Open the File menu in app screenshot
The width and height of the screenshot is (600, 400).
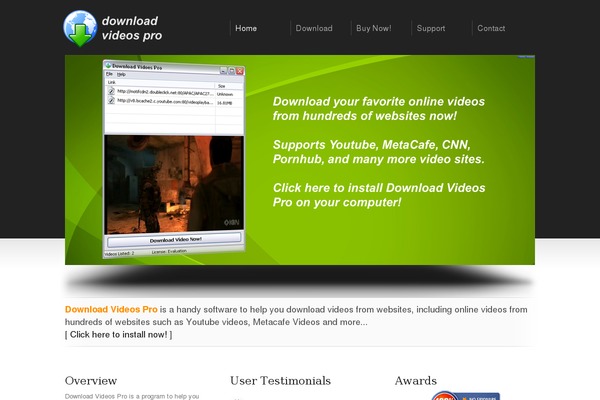(109, 74)
